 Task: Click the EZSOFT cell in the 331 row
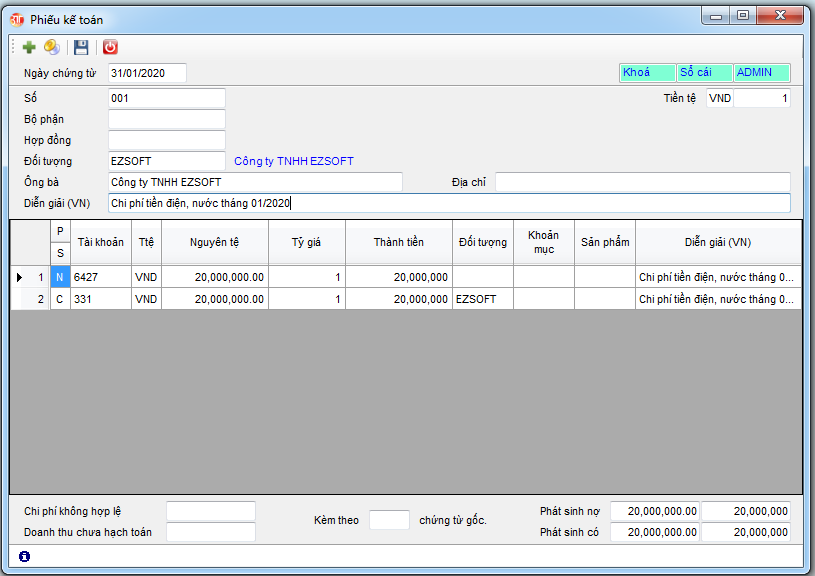point(483,299)
